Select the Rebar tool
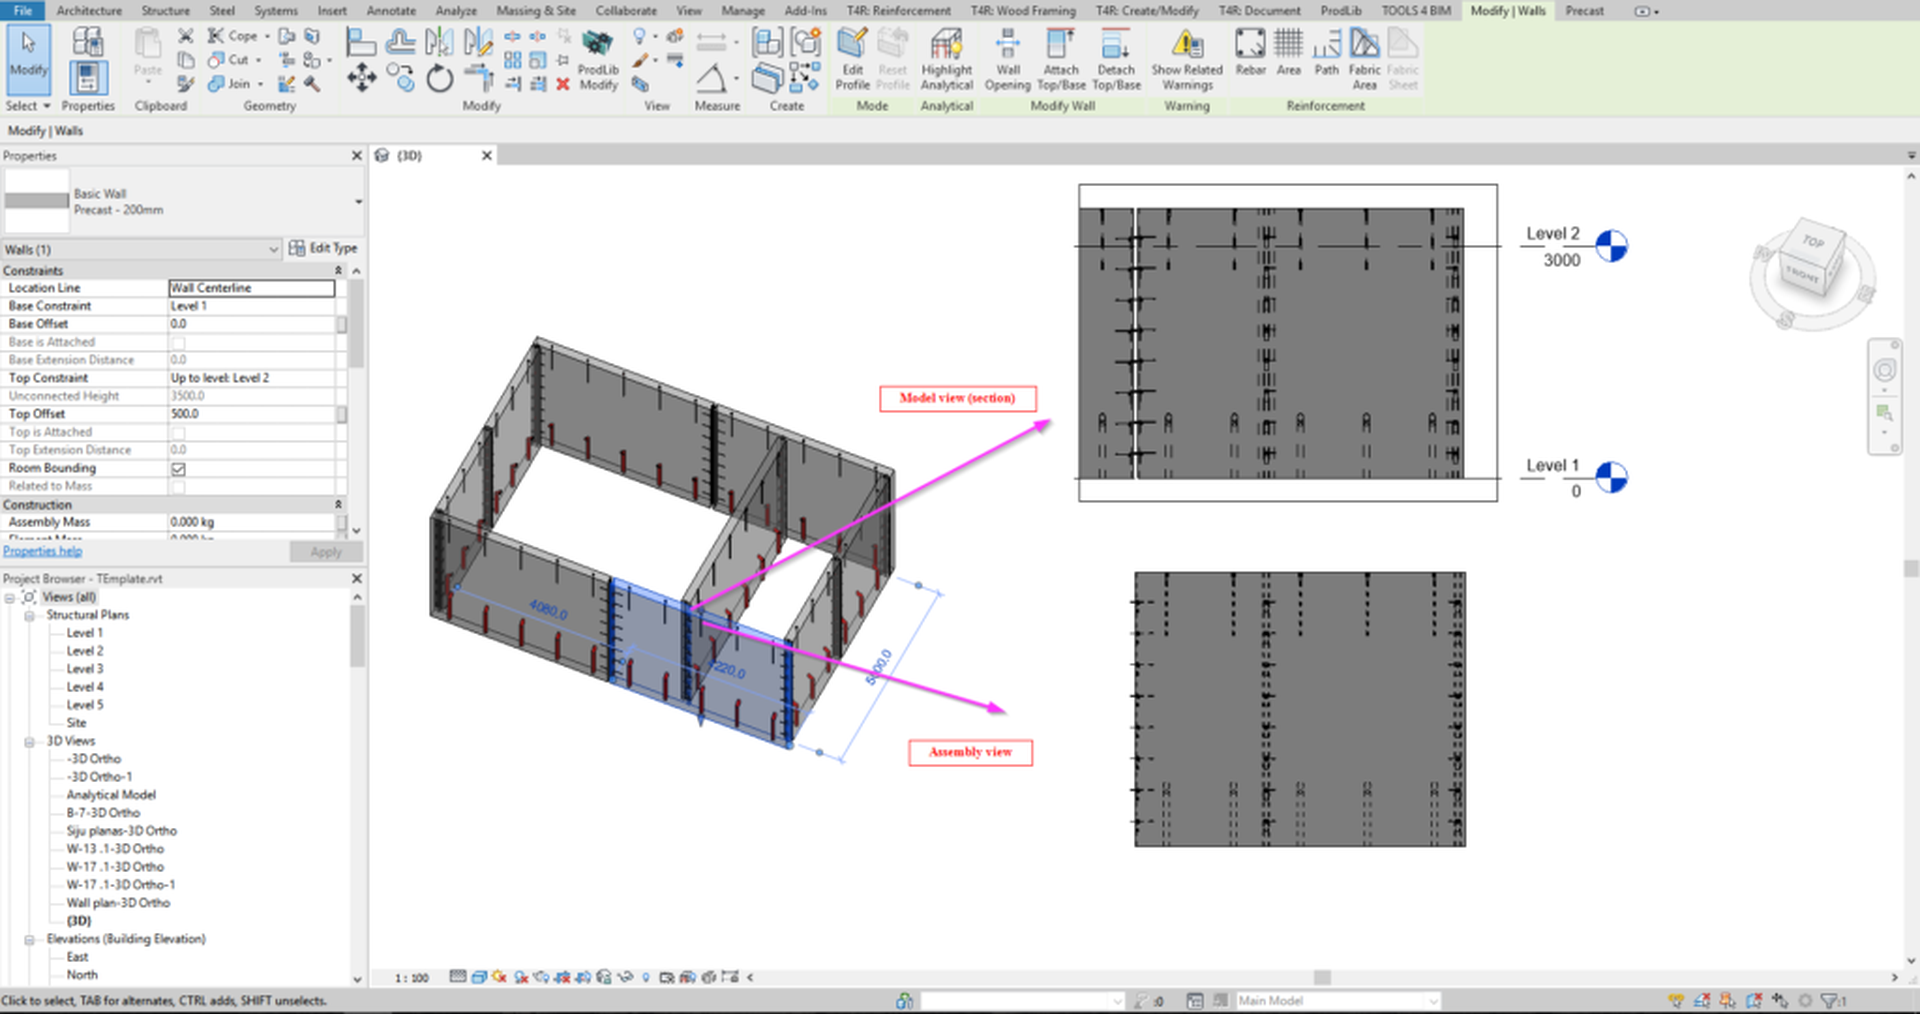The width and height of the screenshot is (1920, 1014). point(1250,60)
